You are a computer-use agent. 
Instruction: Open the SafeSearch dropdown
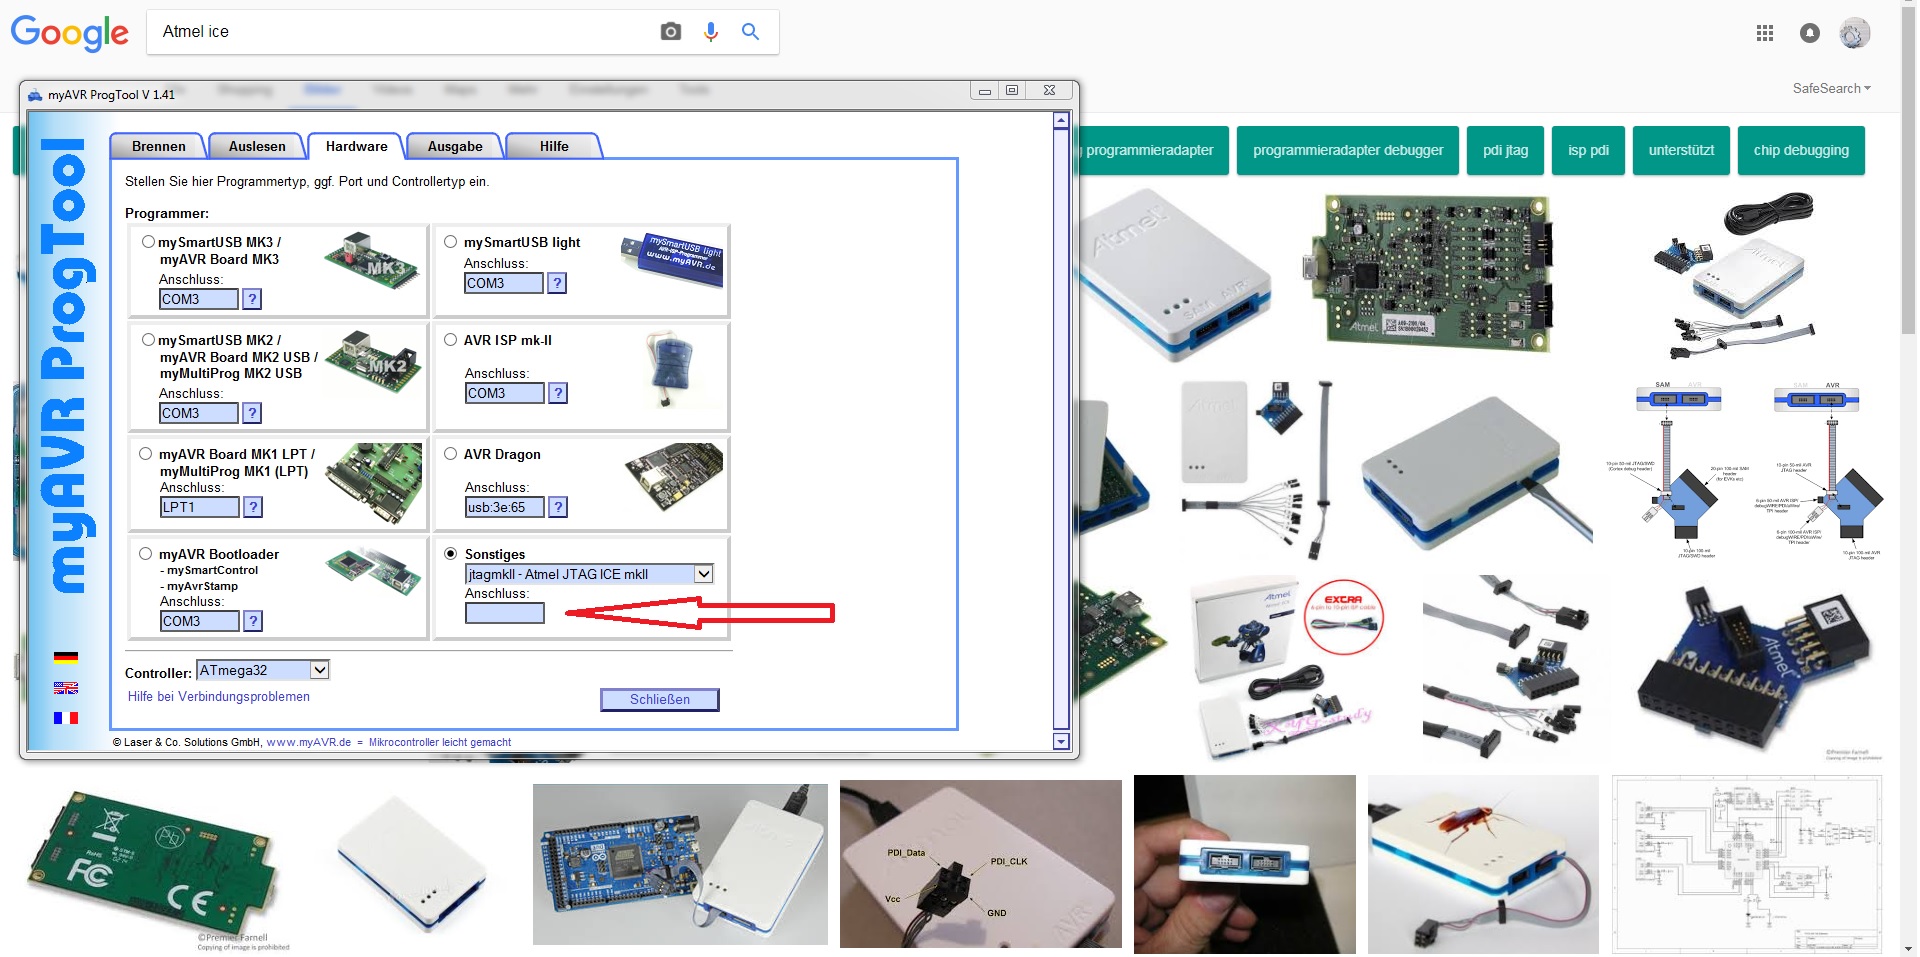pos(1831,89)
